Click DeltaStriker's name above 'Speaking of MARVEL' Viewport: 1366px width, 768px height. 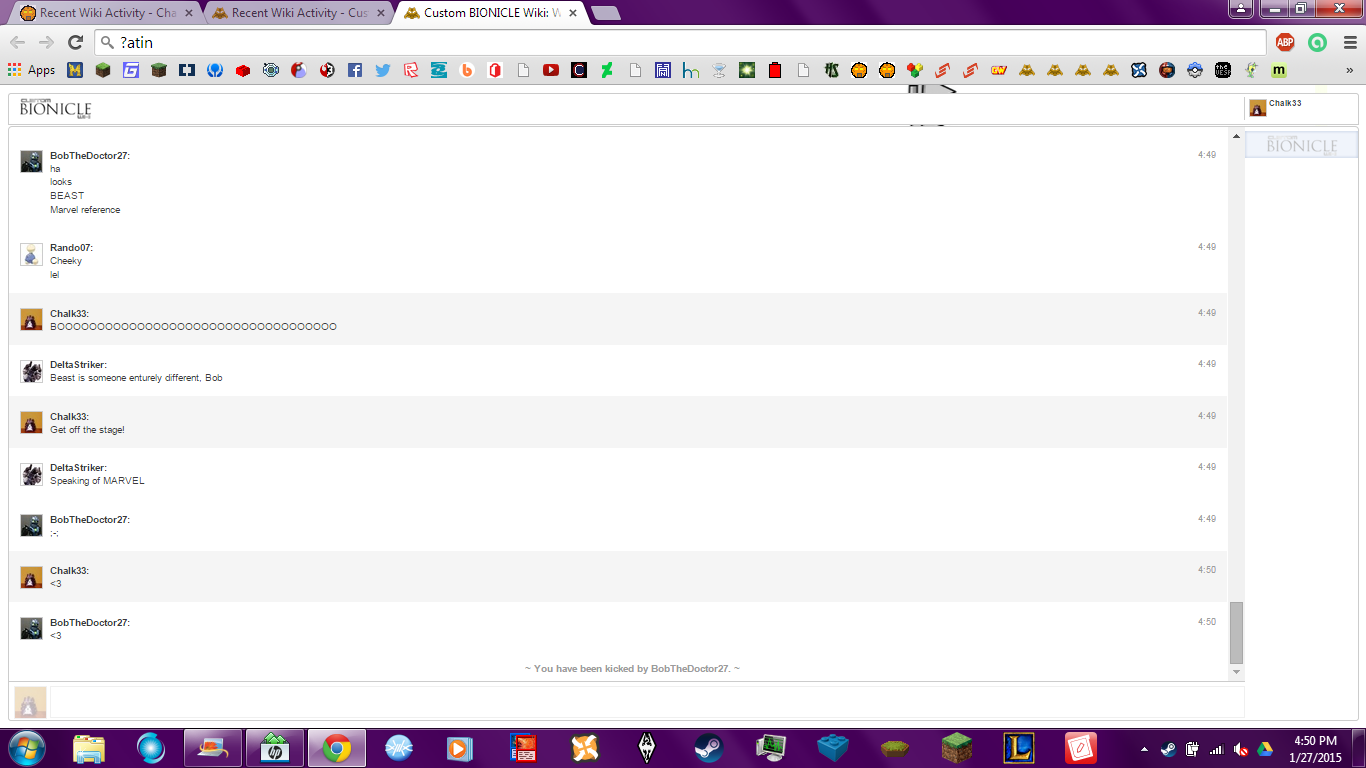78,468
